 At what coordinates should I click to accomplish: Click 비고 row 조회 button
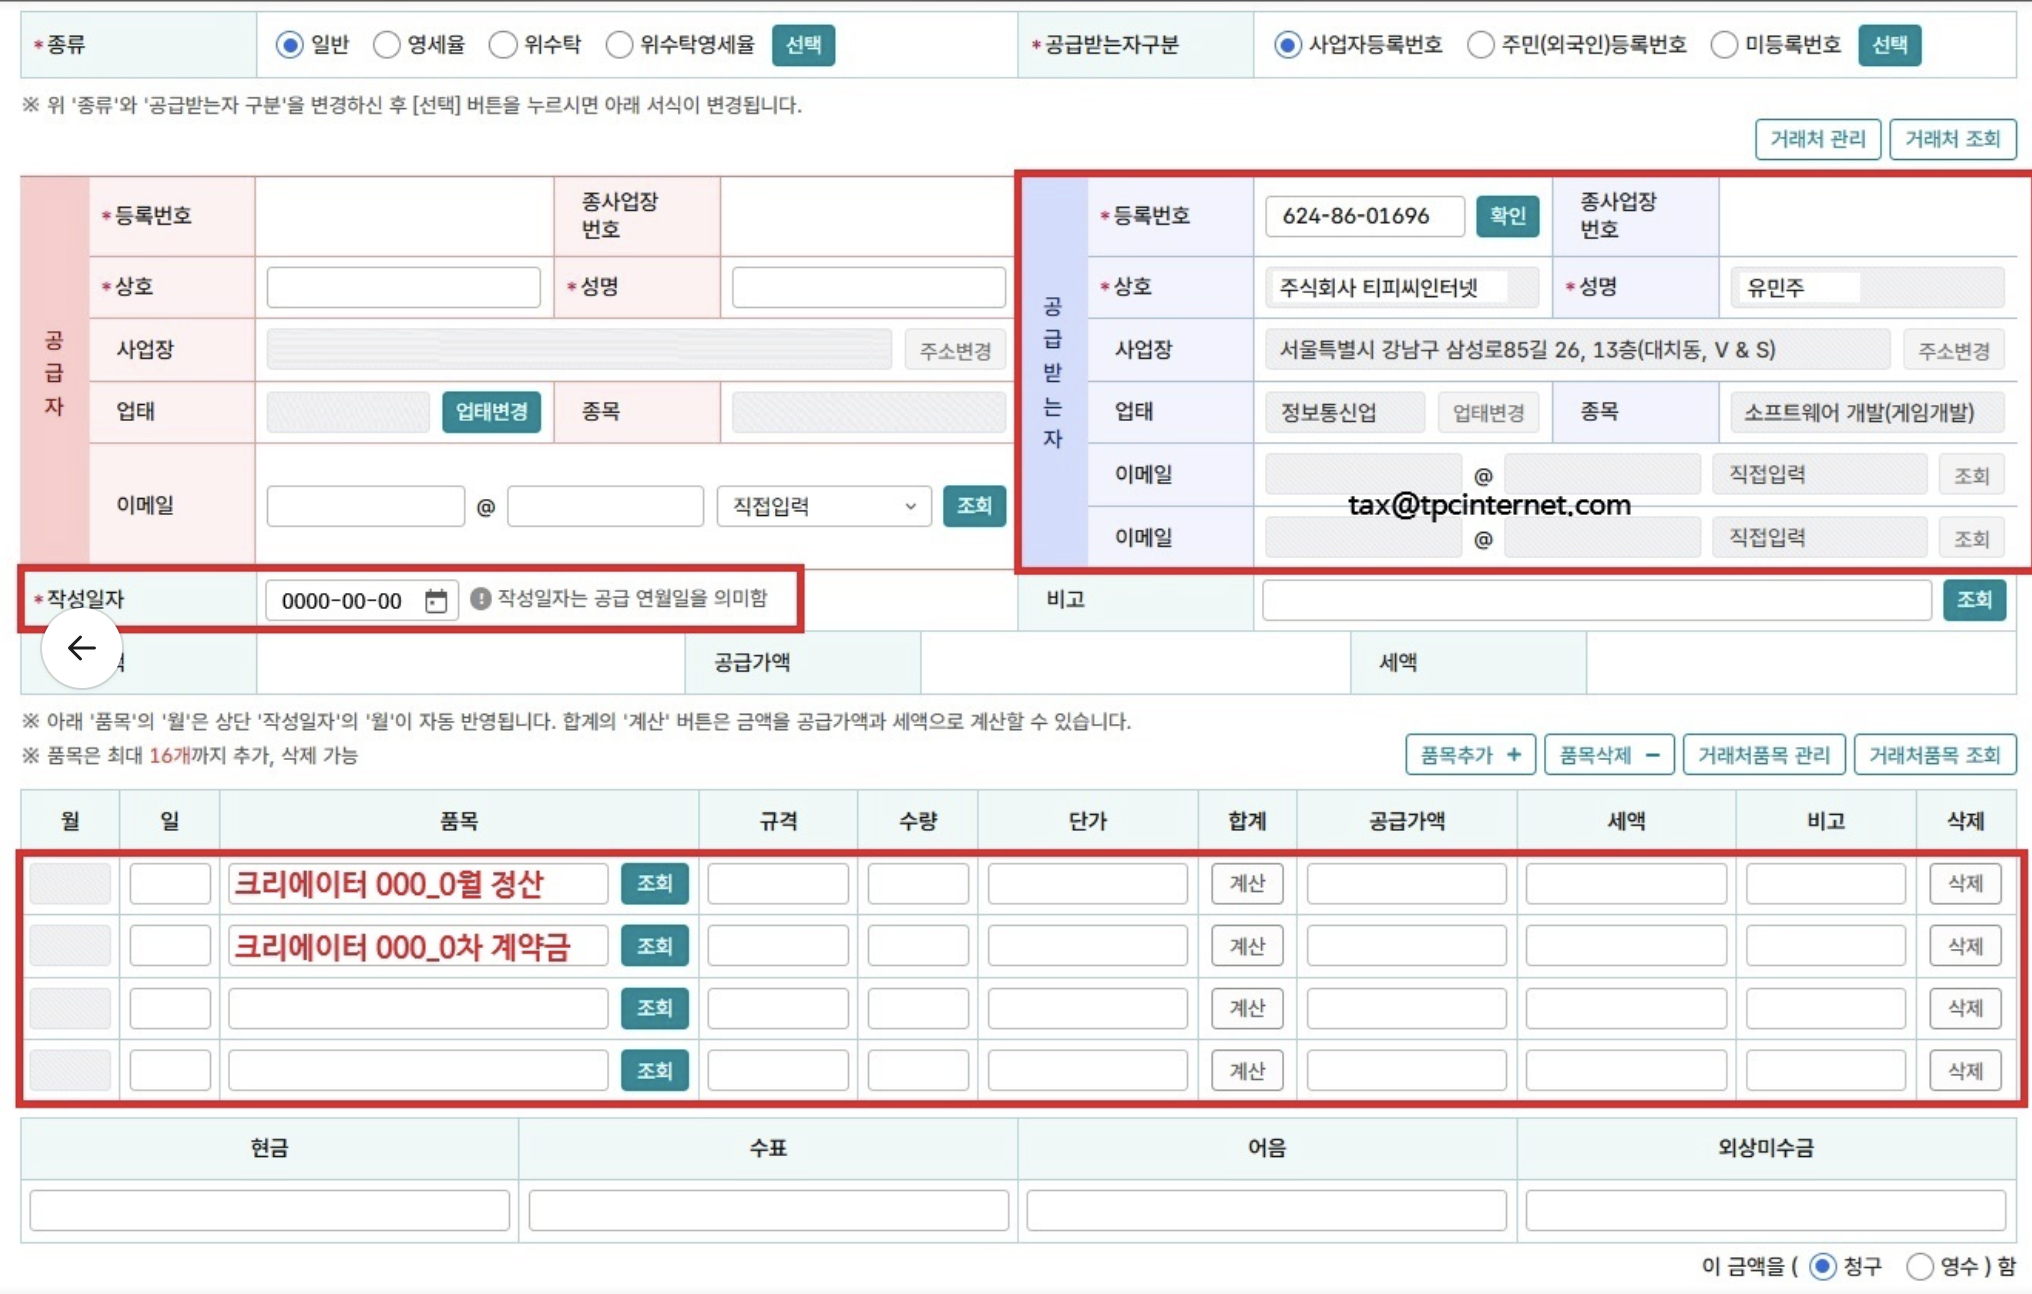pyautogui.click(x=1974, y=600)
